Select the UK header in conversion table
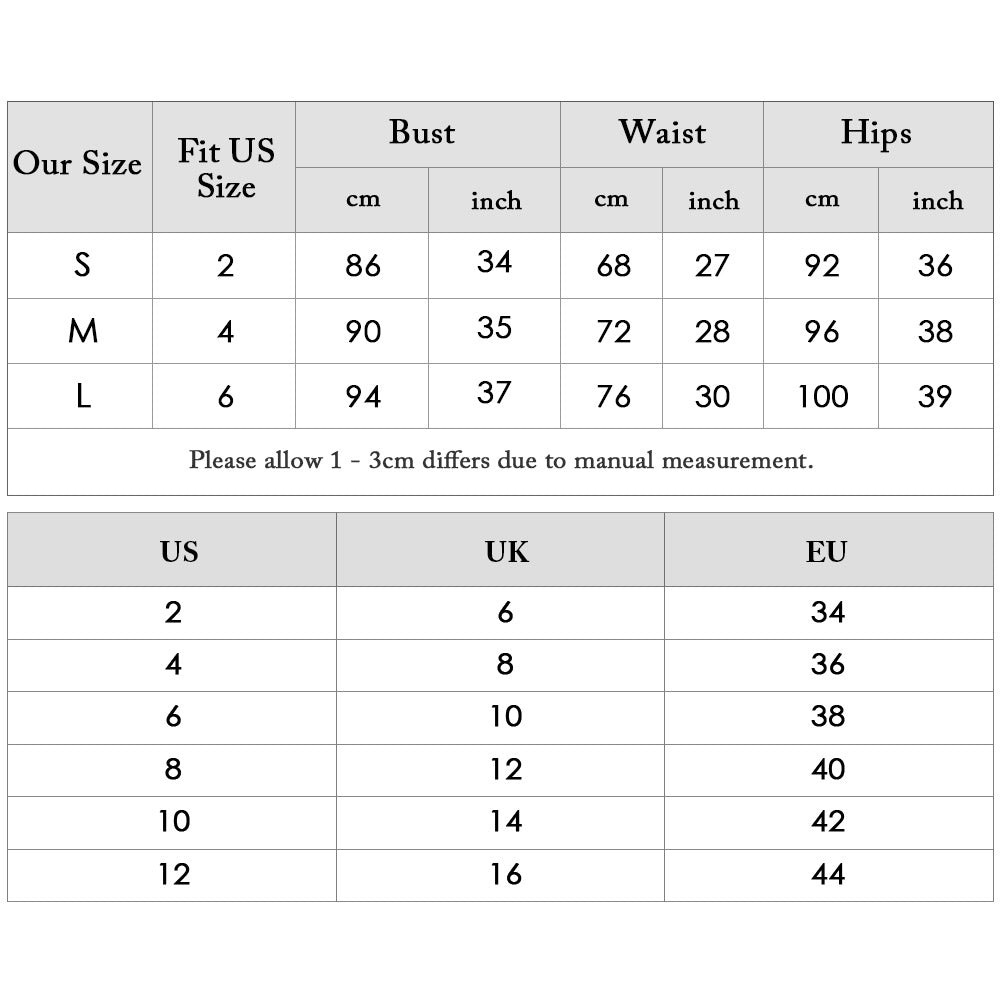This screenshot has width=1000, height=1000. click(506, 551)
